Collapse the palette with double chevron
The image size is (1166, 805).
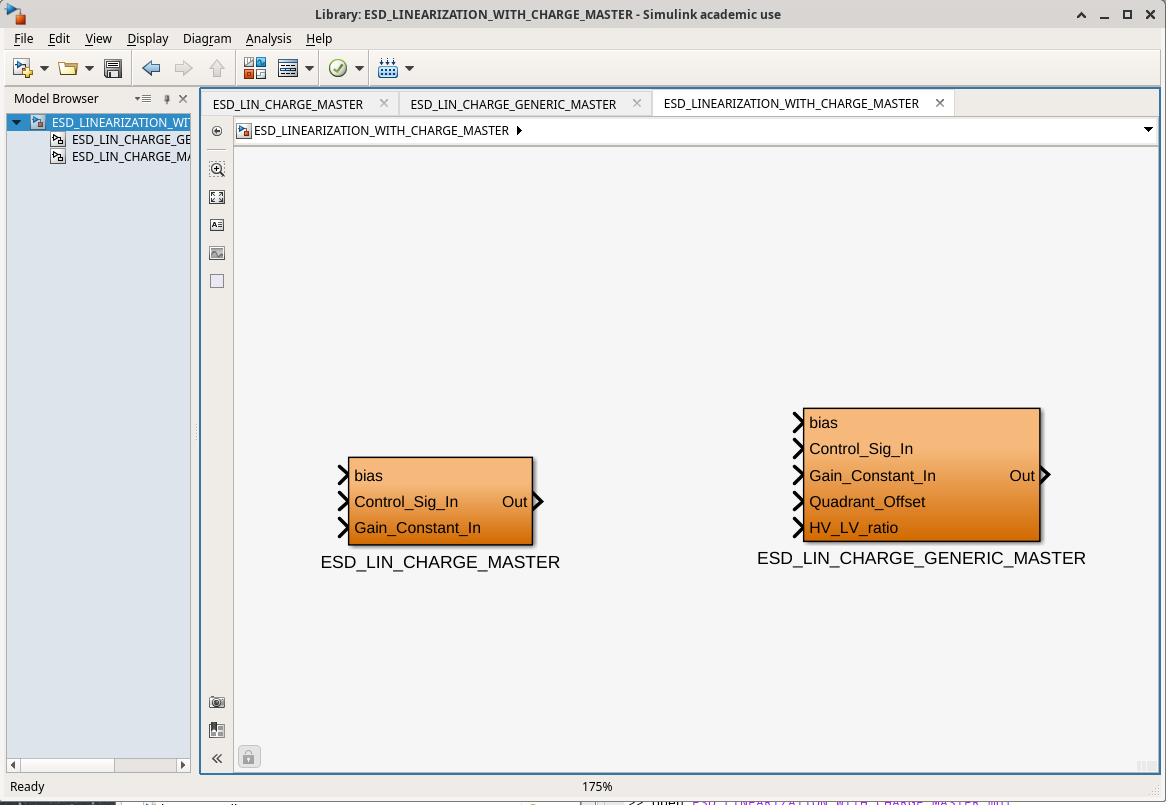pos(217,758)
